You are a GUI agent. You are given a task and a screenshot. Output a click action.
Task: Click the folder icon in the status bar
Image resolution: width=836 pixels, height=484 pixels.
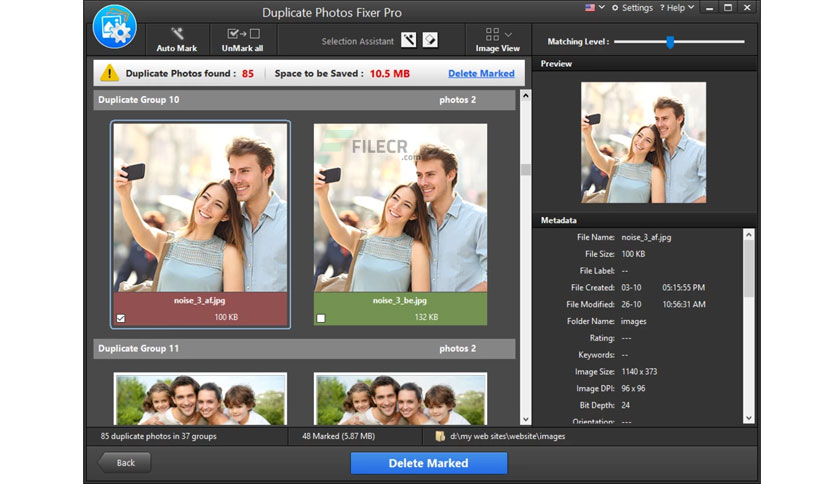[x=440, y=436]
